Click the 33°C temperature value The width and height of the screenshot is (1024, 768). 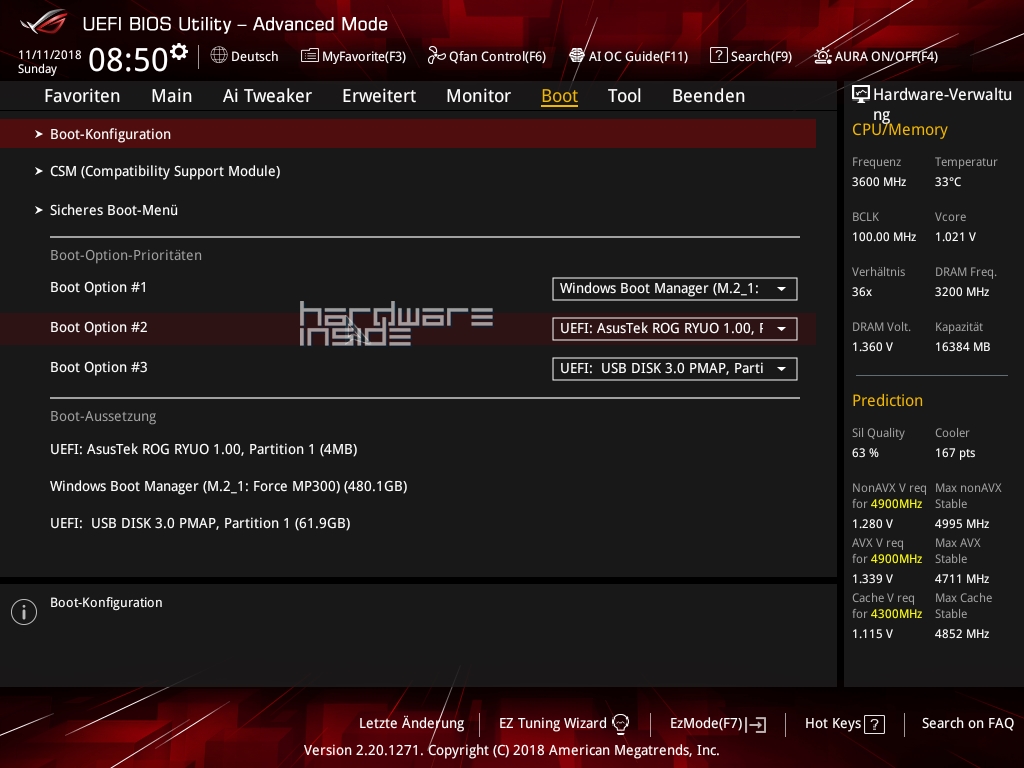(948, 182)
